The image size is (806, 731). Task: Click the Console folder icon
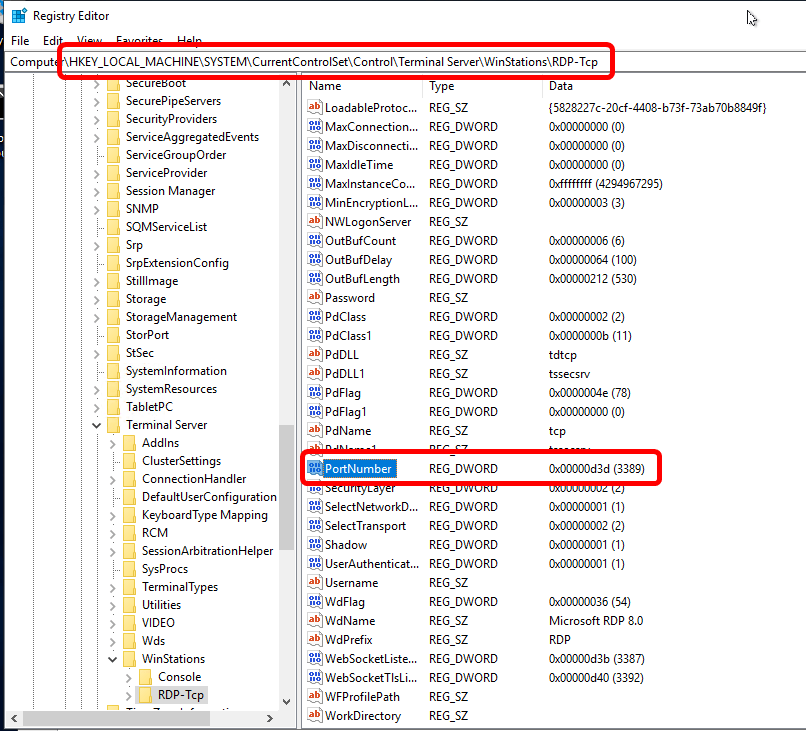click(145, 677)
